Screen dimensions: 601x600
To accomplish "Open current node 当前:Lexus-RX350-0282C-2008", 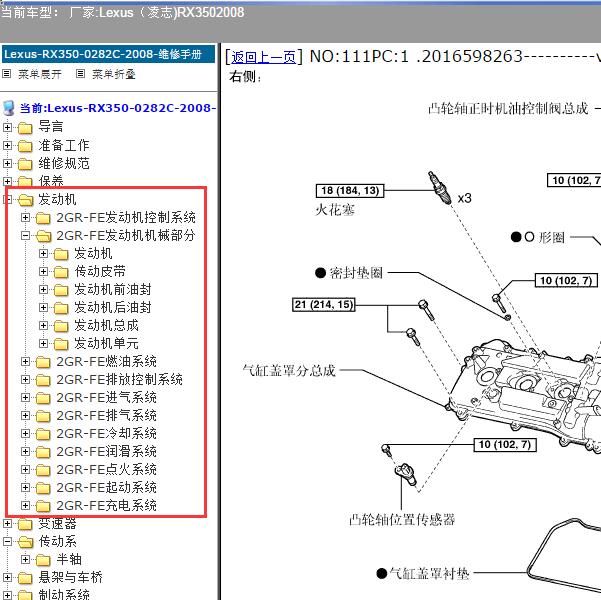I will [x=118, y=108].
